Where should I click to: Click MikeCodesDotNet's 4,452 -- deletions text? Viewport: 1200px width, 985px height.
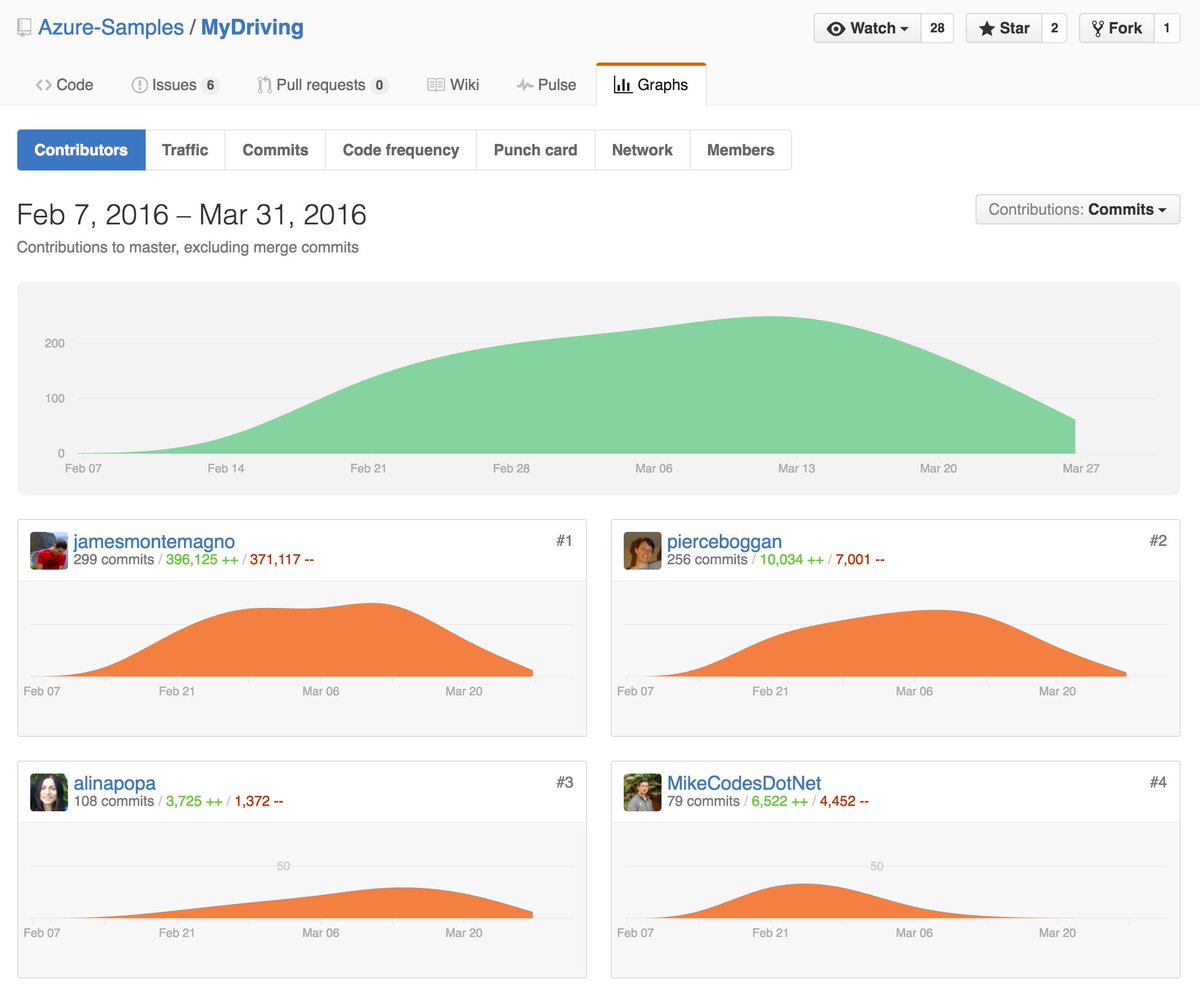(x=844, y=801)
